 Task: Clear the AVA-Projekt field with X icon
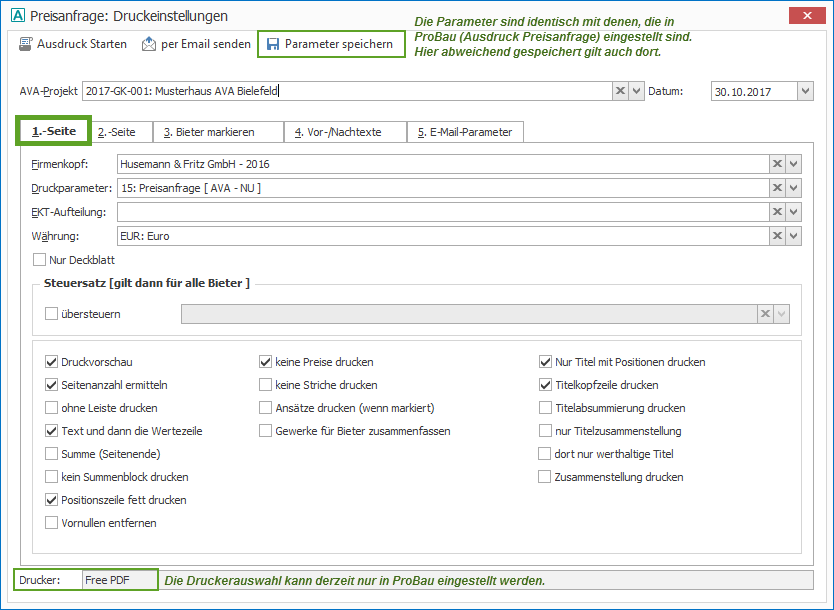[621, 91]
